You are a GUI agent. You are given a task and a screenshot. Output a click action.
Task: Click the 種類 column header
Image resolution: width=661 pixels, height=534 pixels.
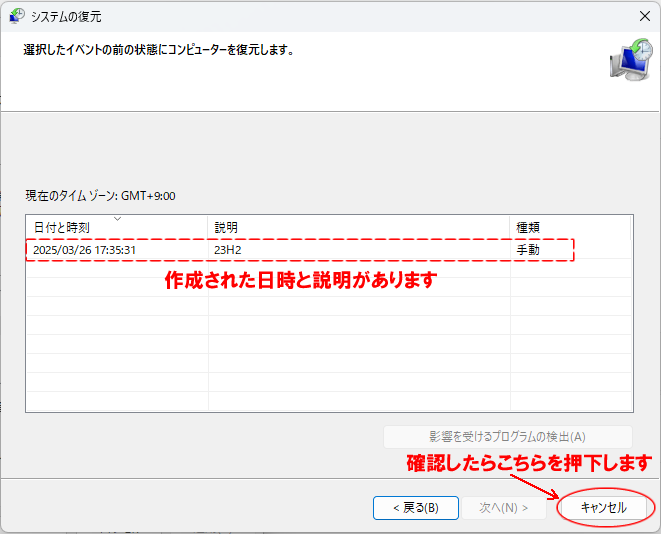click(570, 228)
